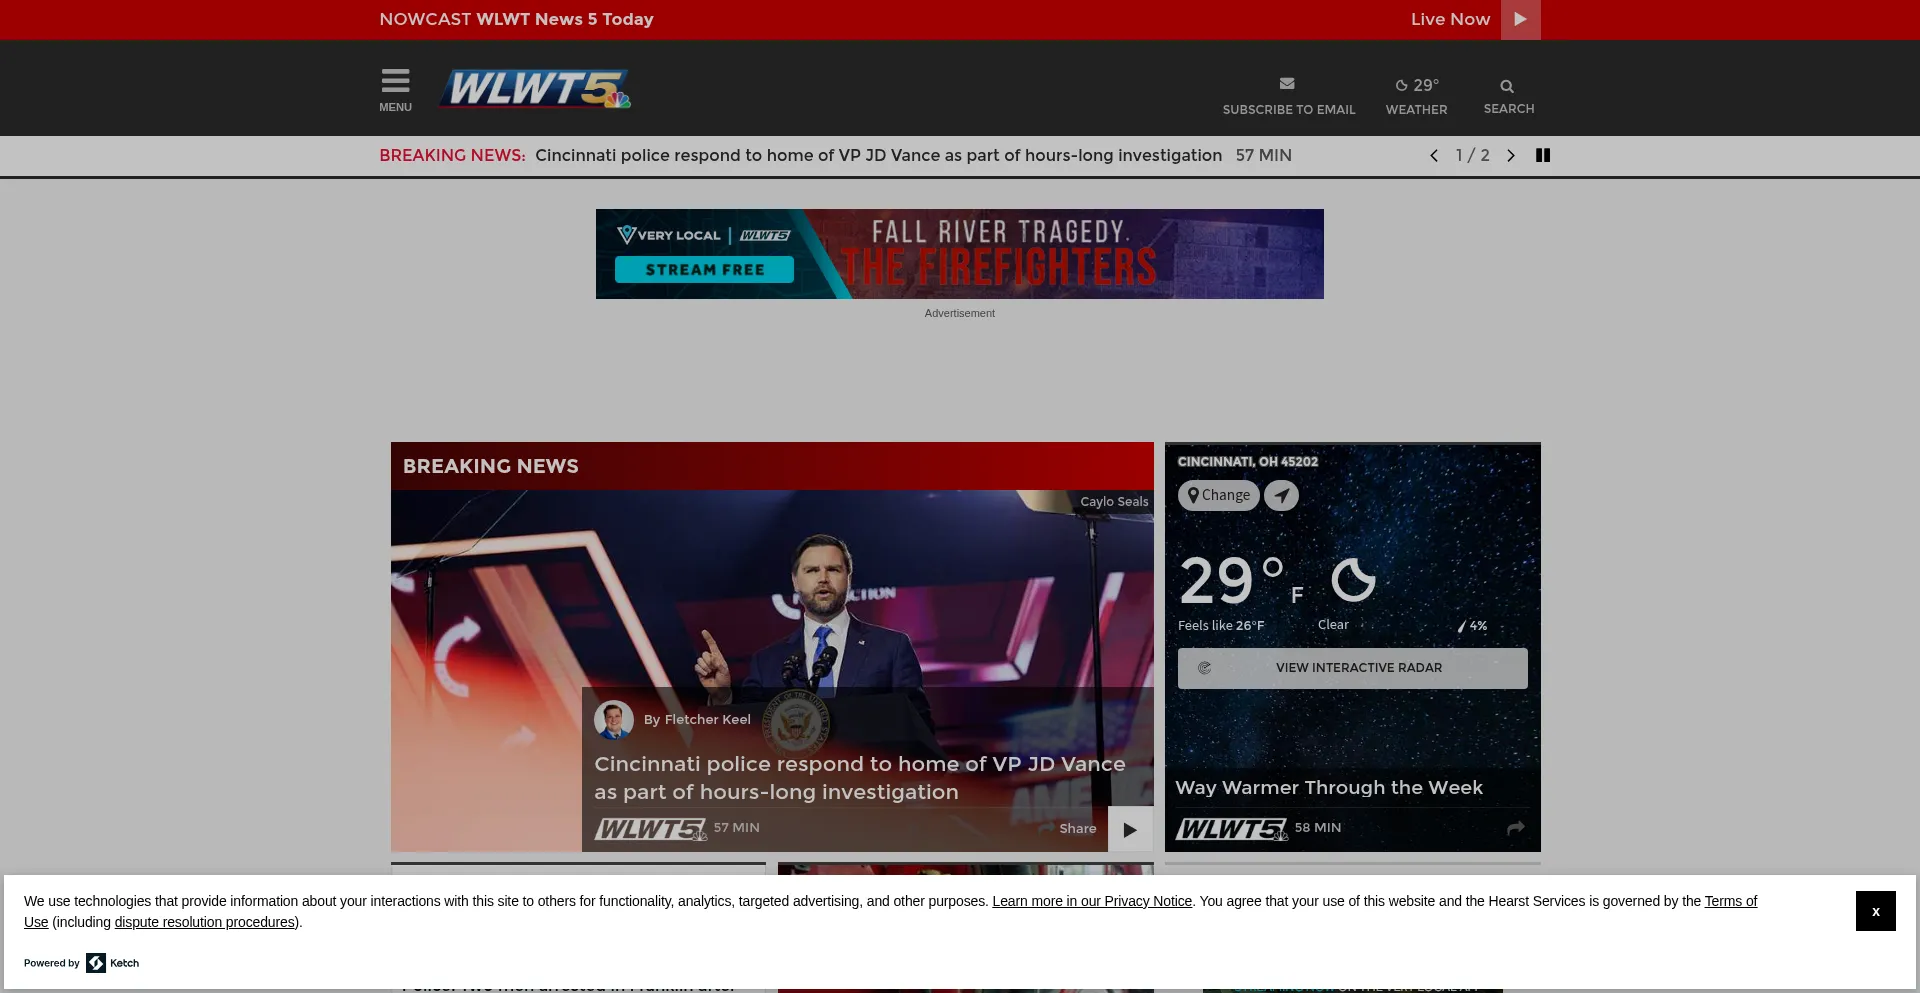Advance to next breaking news item
Viewport: 1920px width, 993px height.
pyautogui.click(x=1511, y=155)
